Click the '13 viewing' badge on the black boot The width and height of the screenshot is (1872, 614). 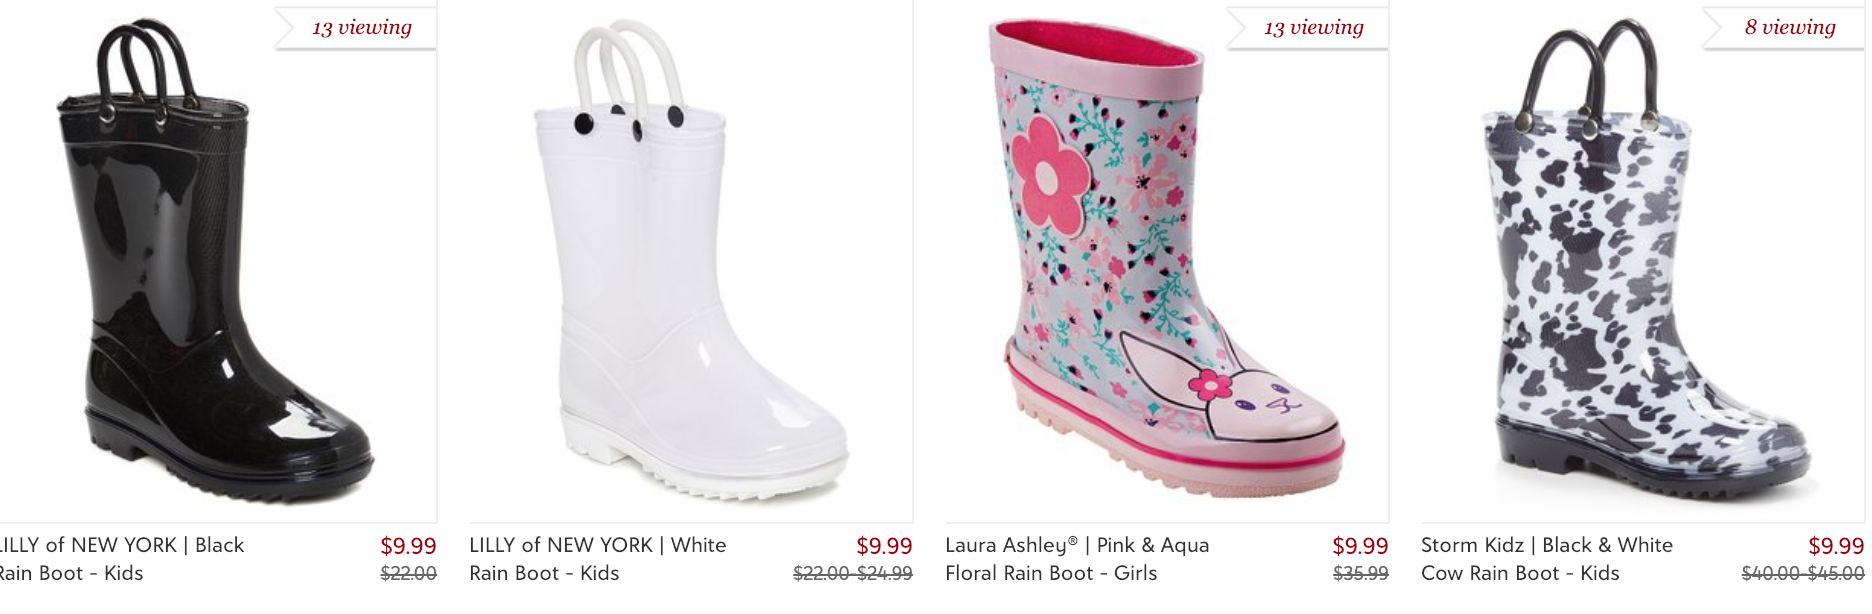(358, 28)
